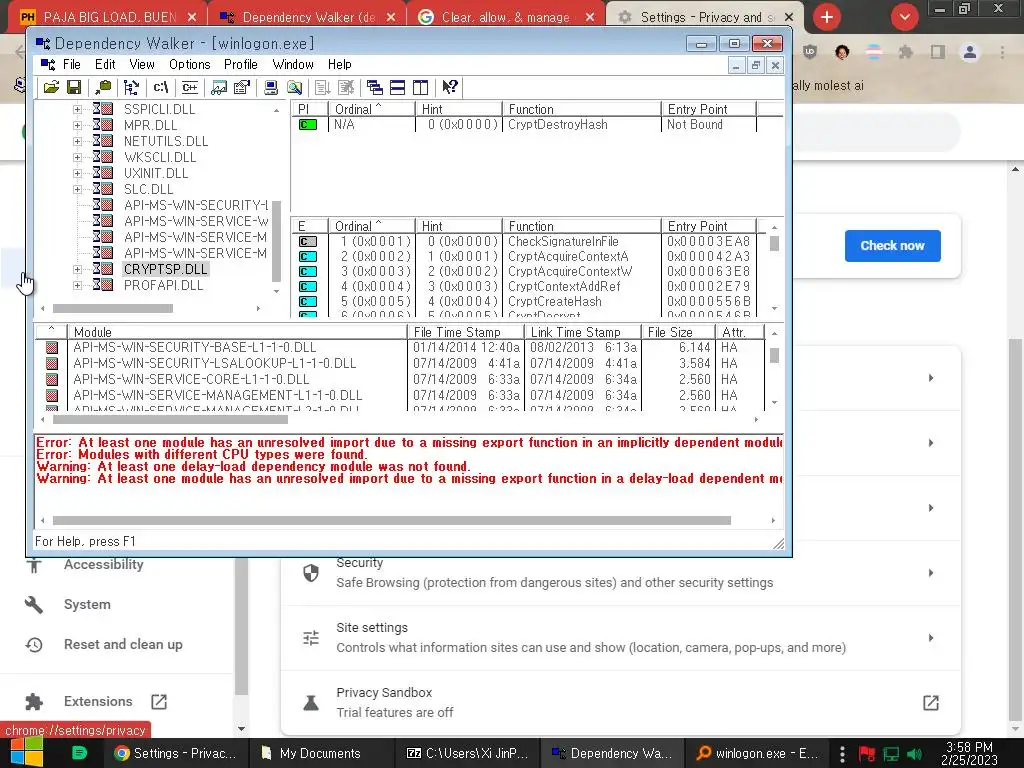Open 'winlogon.exe - E...' taskbar item

pos(757,753)
